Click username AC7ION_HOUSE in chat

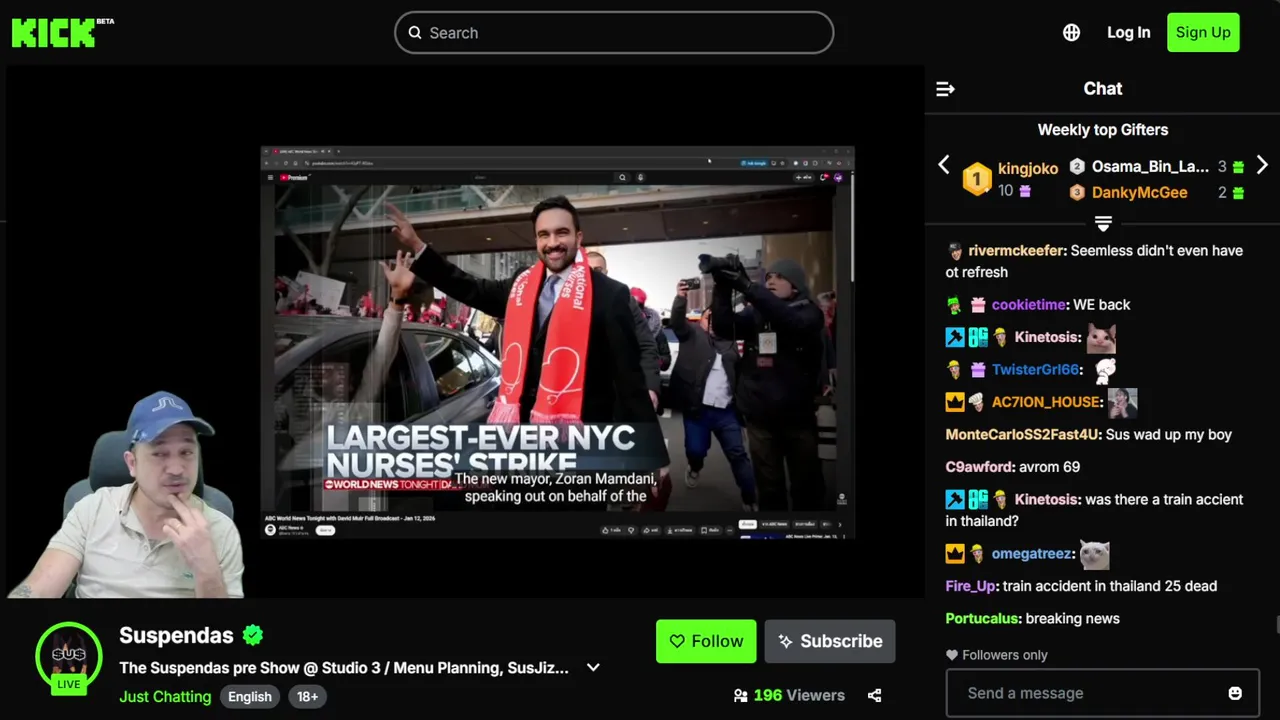1046,402
